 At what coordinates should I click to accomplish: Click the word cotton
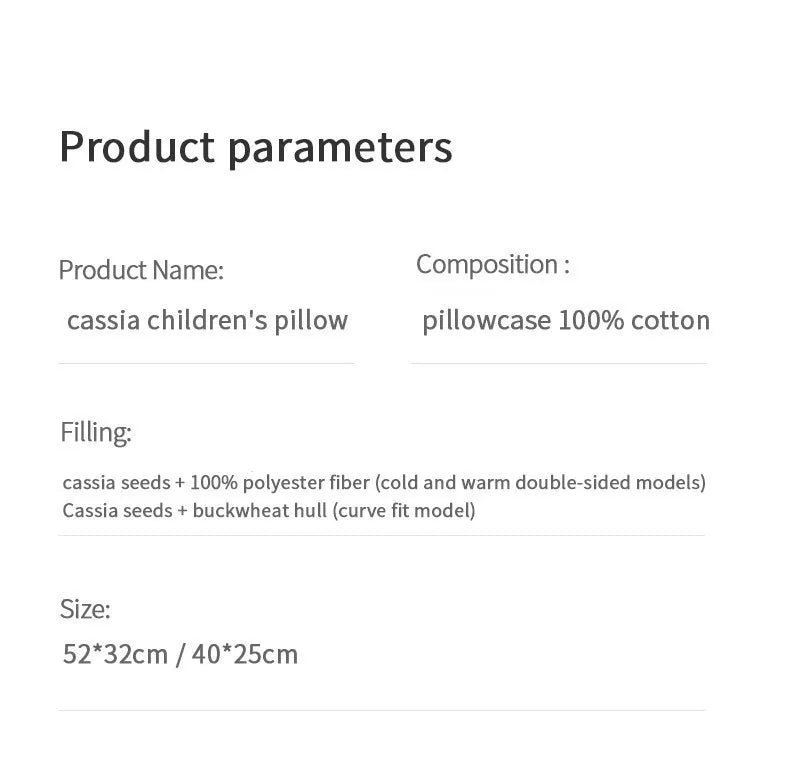pyautogui.click(x=671, y=320)
